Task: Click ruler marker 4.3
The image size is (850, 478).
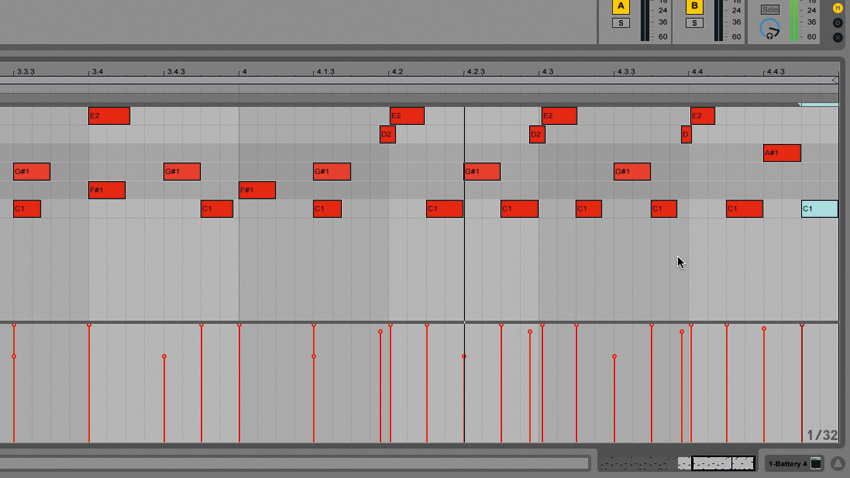Action: tap(548, 72)
